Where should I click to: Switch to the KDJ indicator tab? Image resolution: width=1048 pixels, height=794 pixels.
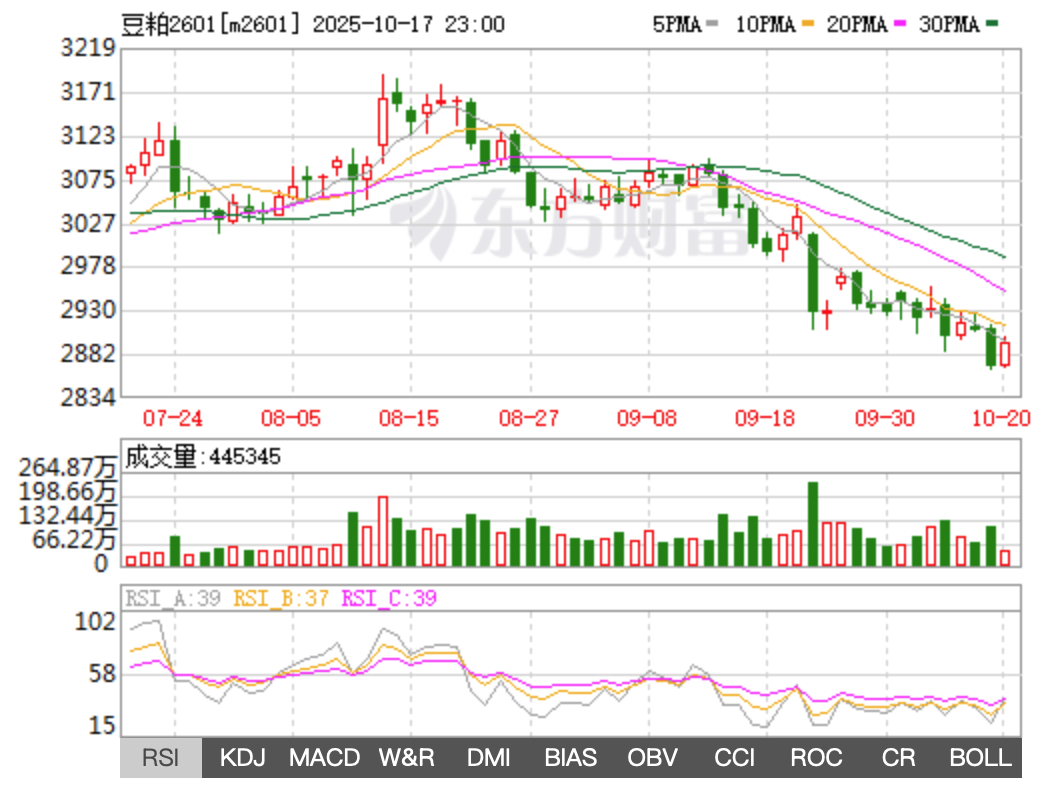pyautogui.click(x=242, y=758)
